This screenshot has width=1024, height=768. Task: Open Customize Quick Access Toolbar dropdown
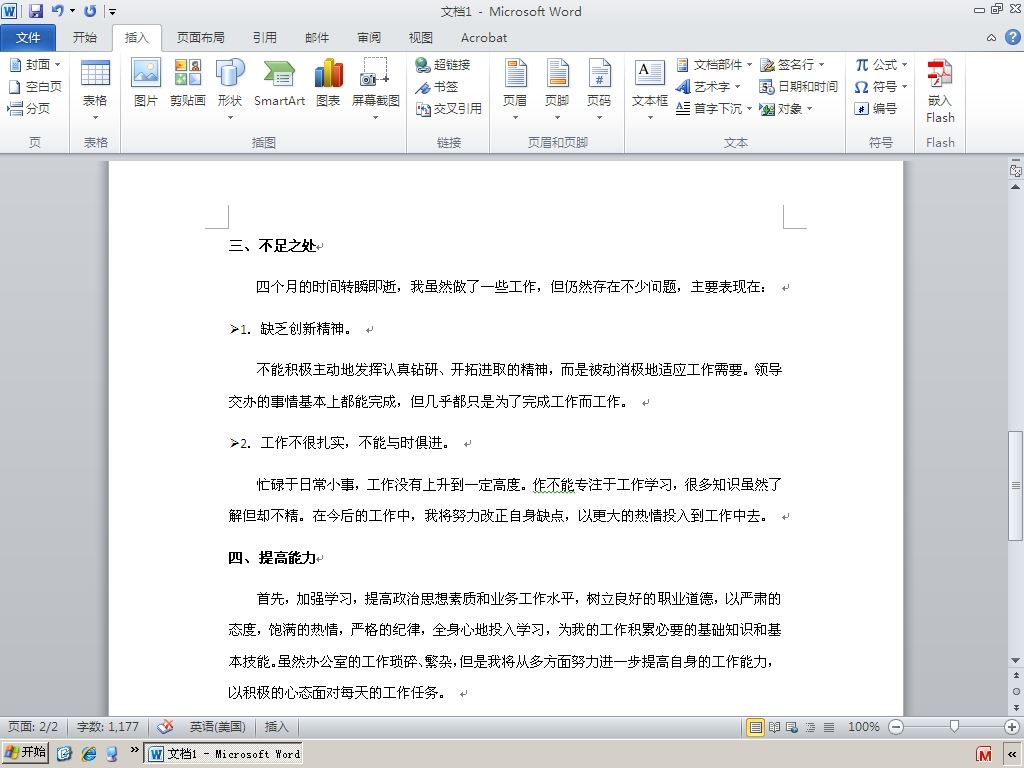(x=112, y=12)
